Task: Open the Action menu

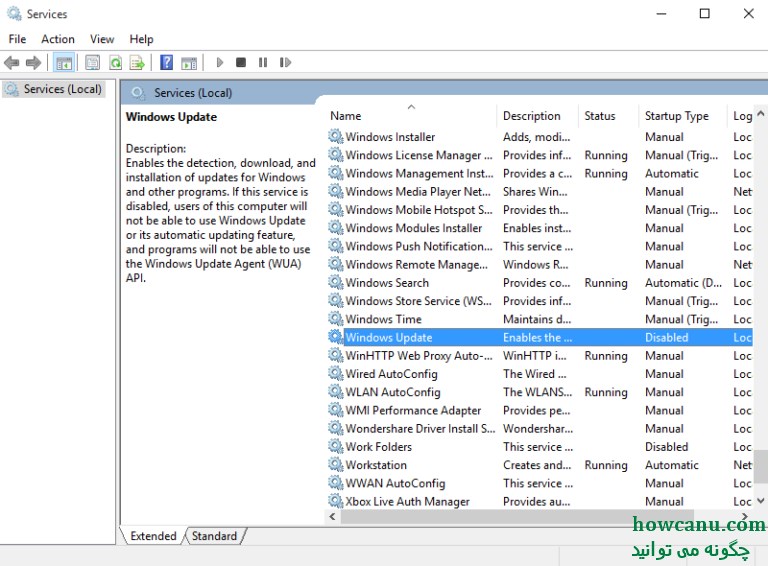Action: pos(58,39)
